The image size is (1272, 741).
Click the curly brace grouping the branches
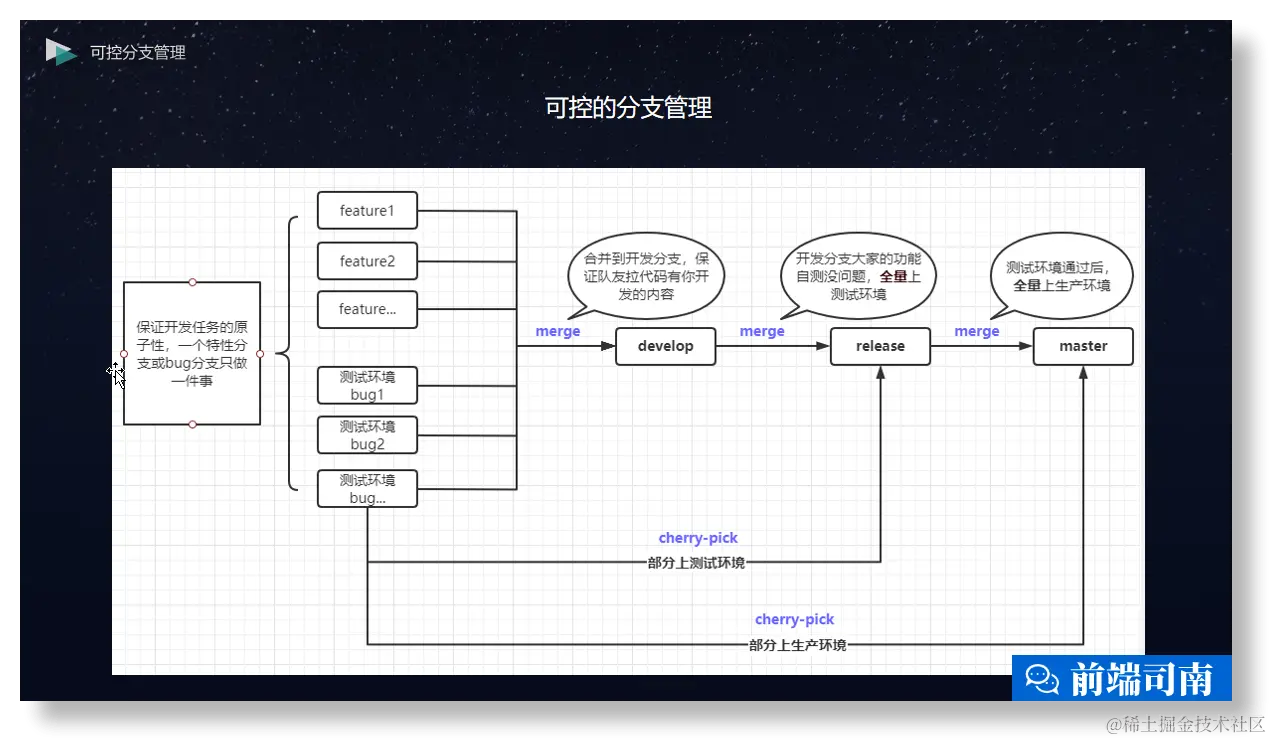tap(287, 354)
